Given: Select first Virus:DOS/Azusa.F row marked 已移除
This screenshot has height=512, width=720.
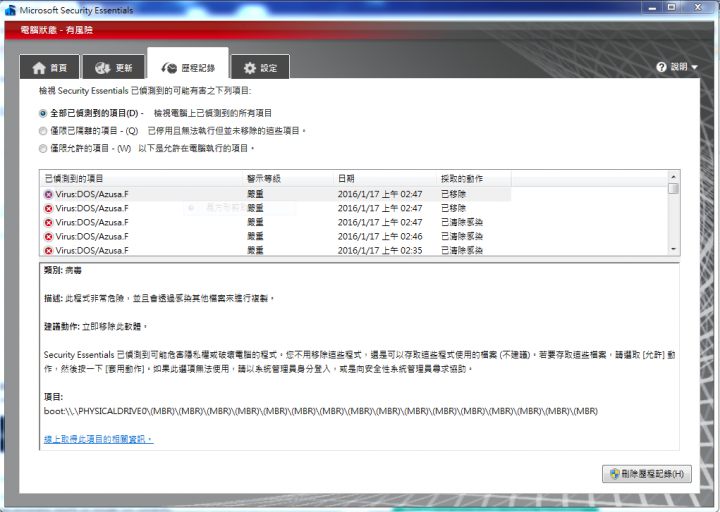Looking at the screenshot, I should pos(276,194).
